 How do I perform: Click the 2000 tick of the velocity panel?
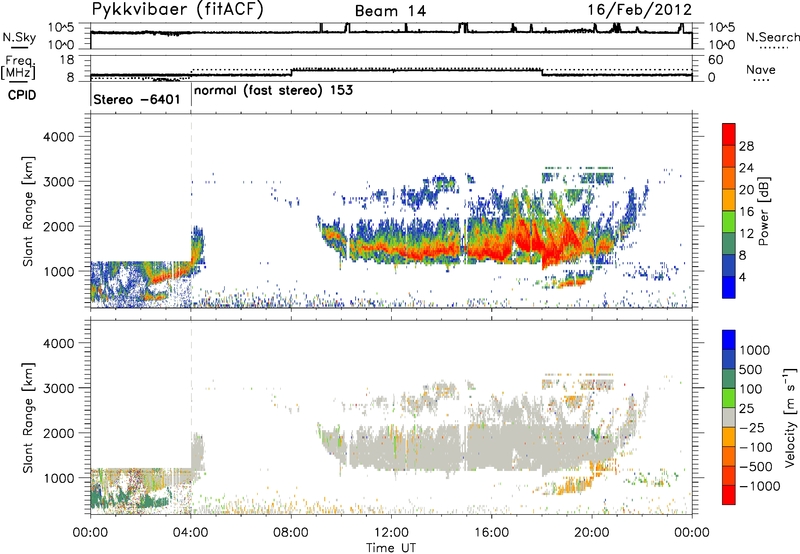pos(58,433)
